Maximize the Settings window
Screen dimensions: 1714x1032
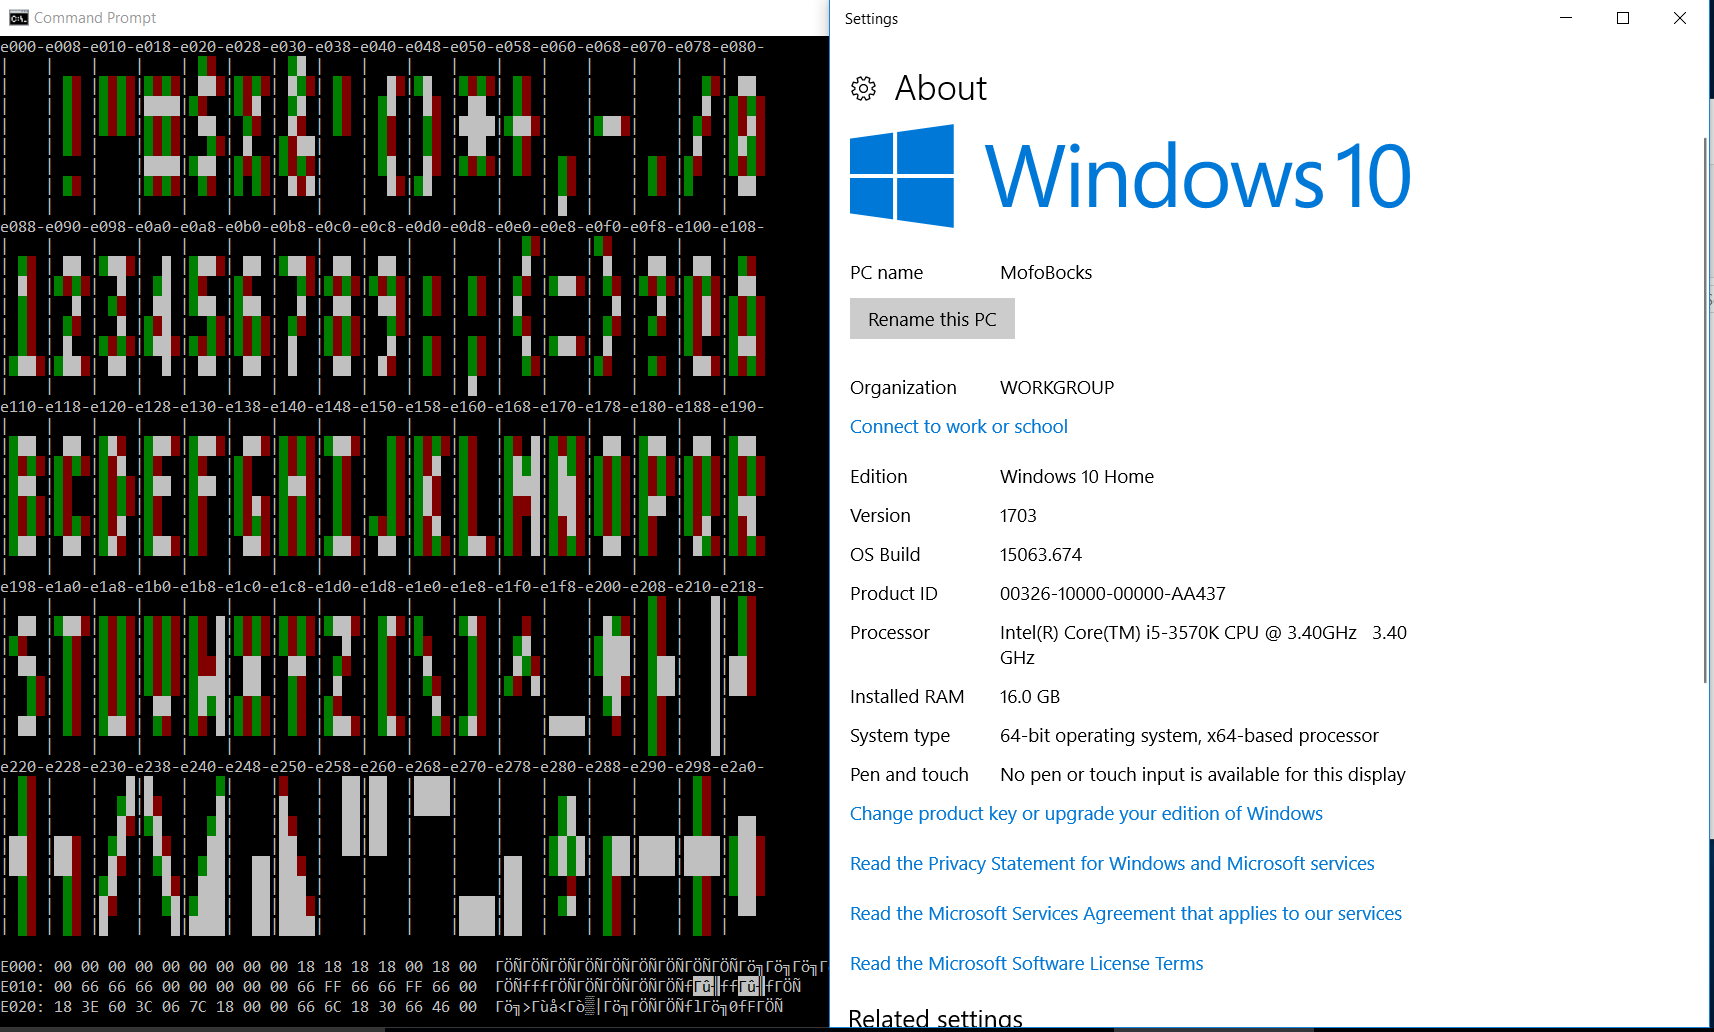coord(1623,18)
